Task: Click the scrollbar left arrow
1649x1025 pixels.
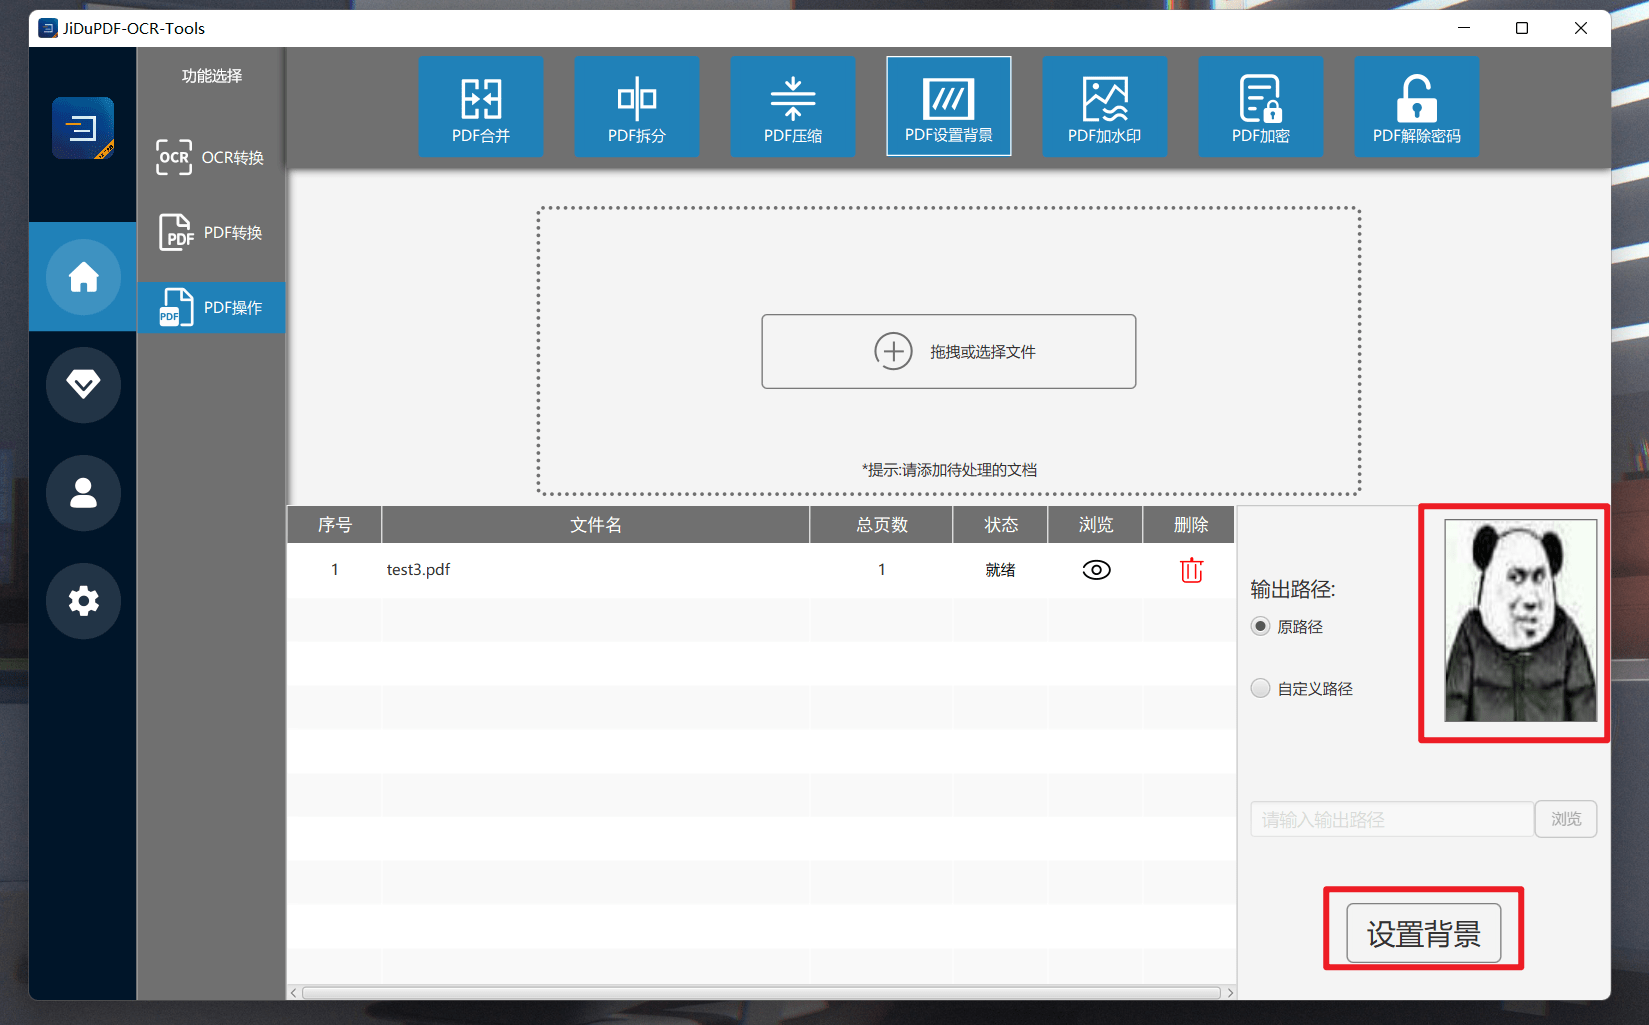Action: tap(293, 993)
